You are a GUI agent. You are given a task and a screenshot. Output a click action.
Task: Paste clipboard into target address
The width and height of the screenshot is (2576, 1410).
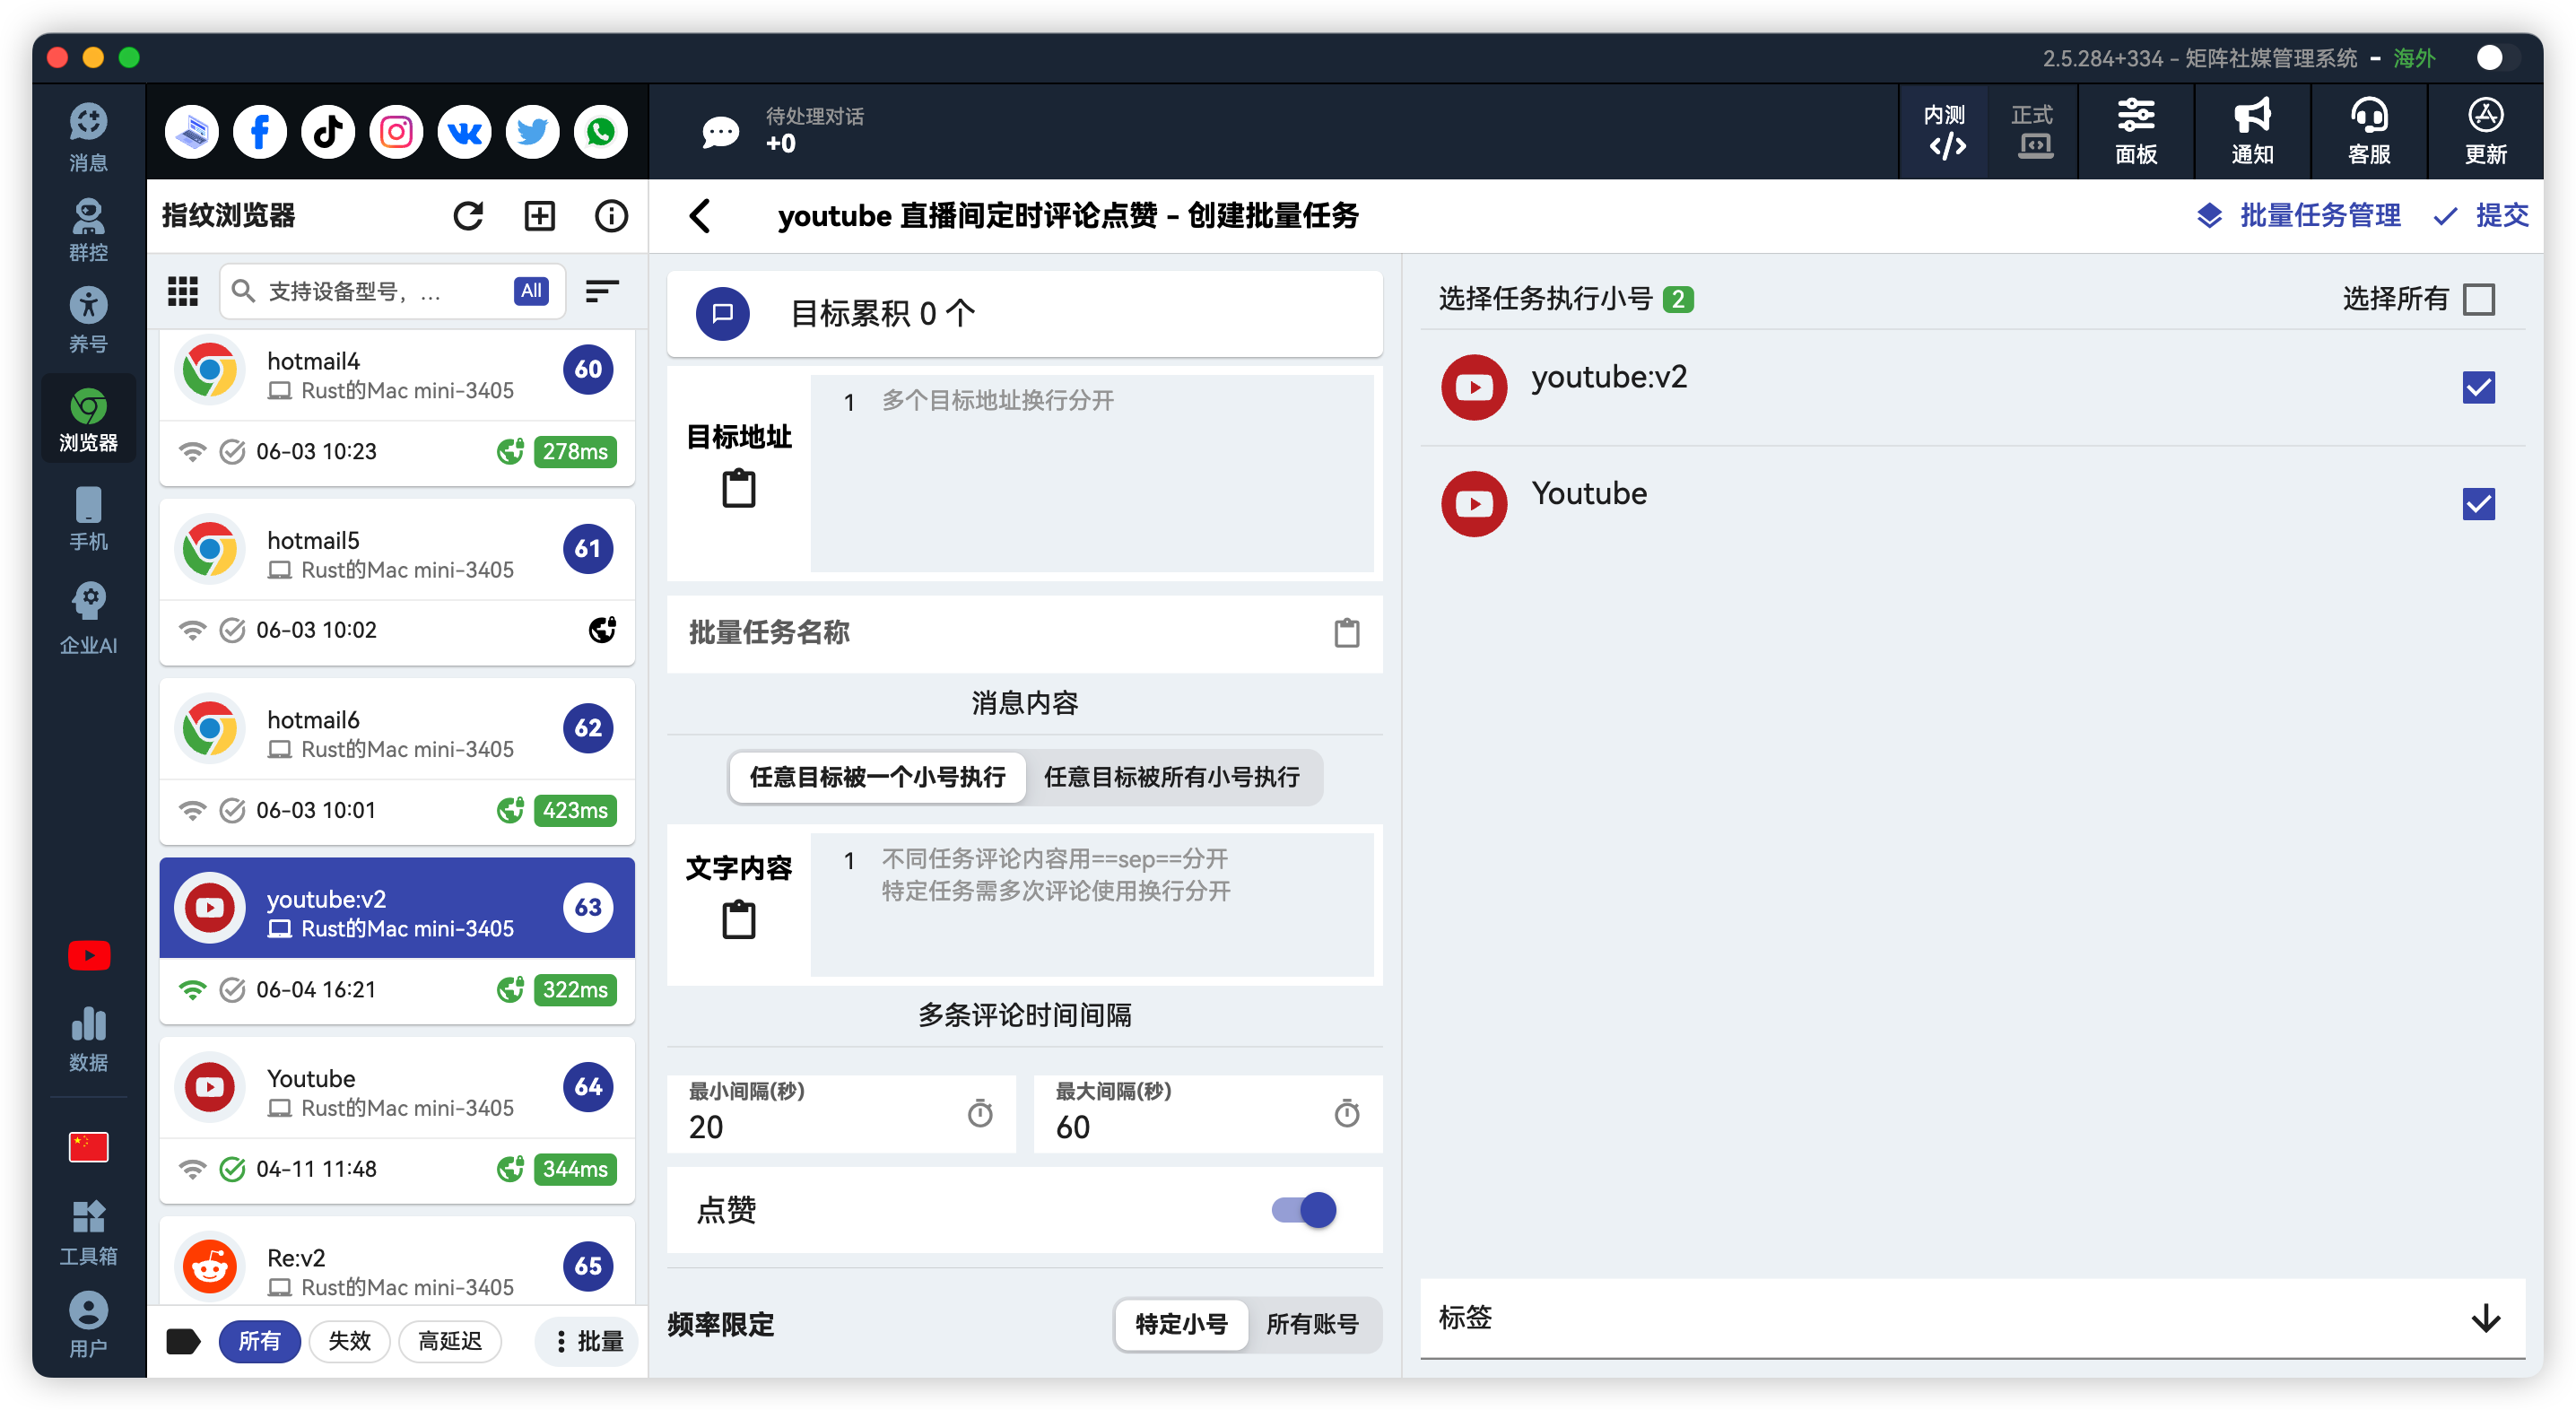pos(739,489)
